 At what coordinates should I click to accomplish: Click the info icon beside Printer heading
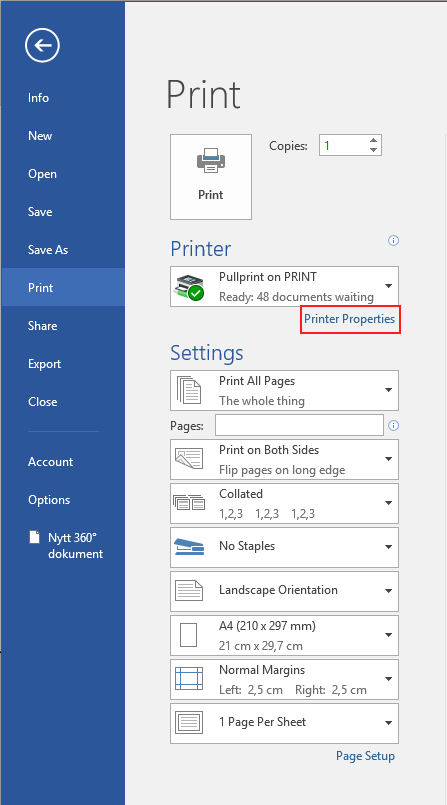[x=394, y=240]
